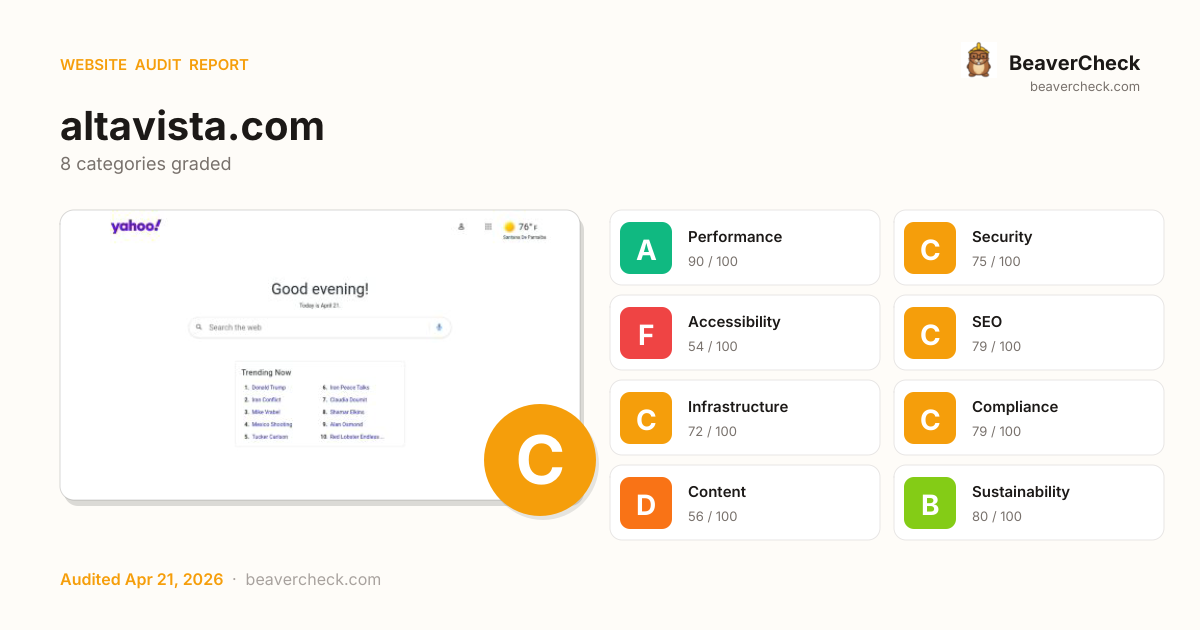
Task: Click the sun weather icon showing 76°
Action: click(509, 227)
